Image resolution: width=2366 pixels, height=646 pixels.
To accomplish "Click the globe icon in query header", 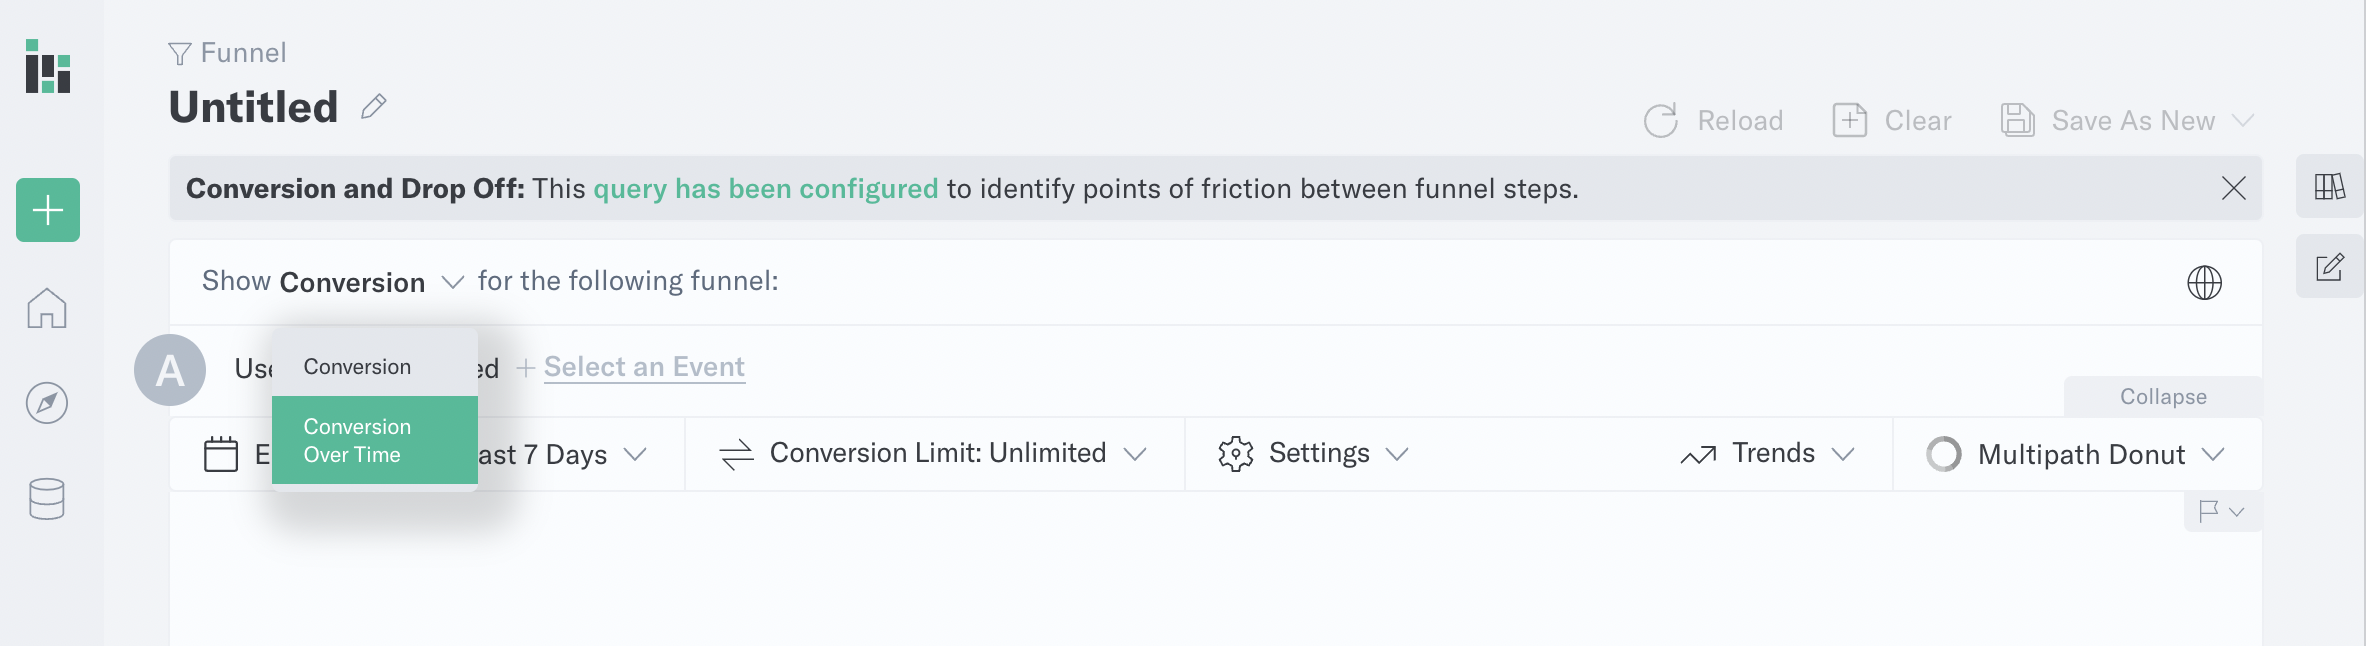I will pos(2204,282).
